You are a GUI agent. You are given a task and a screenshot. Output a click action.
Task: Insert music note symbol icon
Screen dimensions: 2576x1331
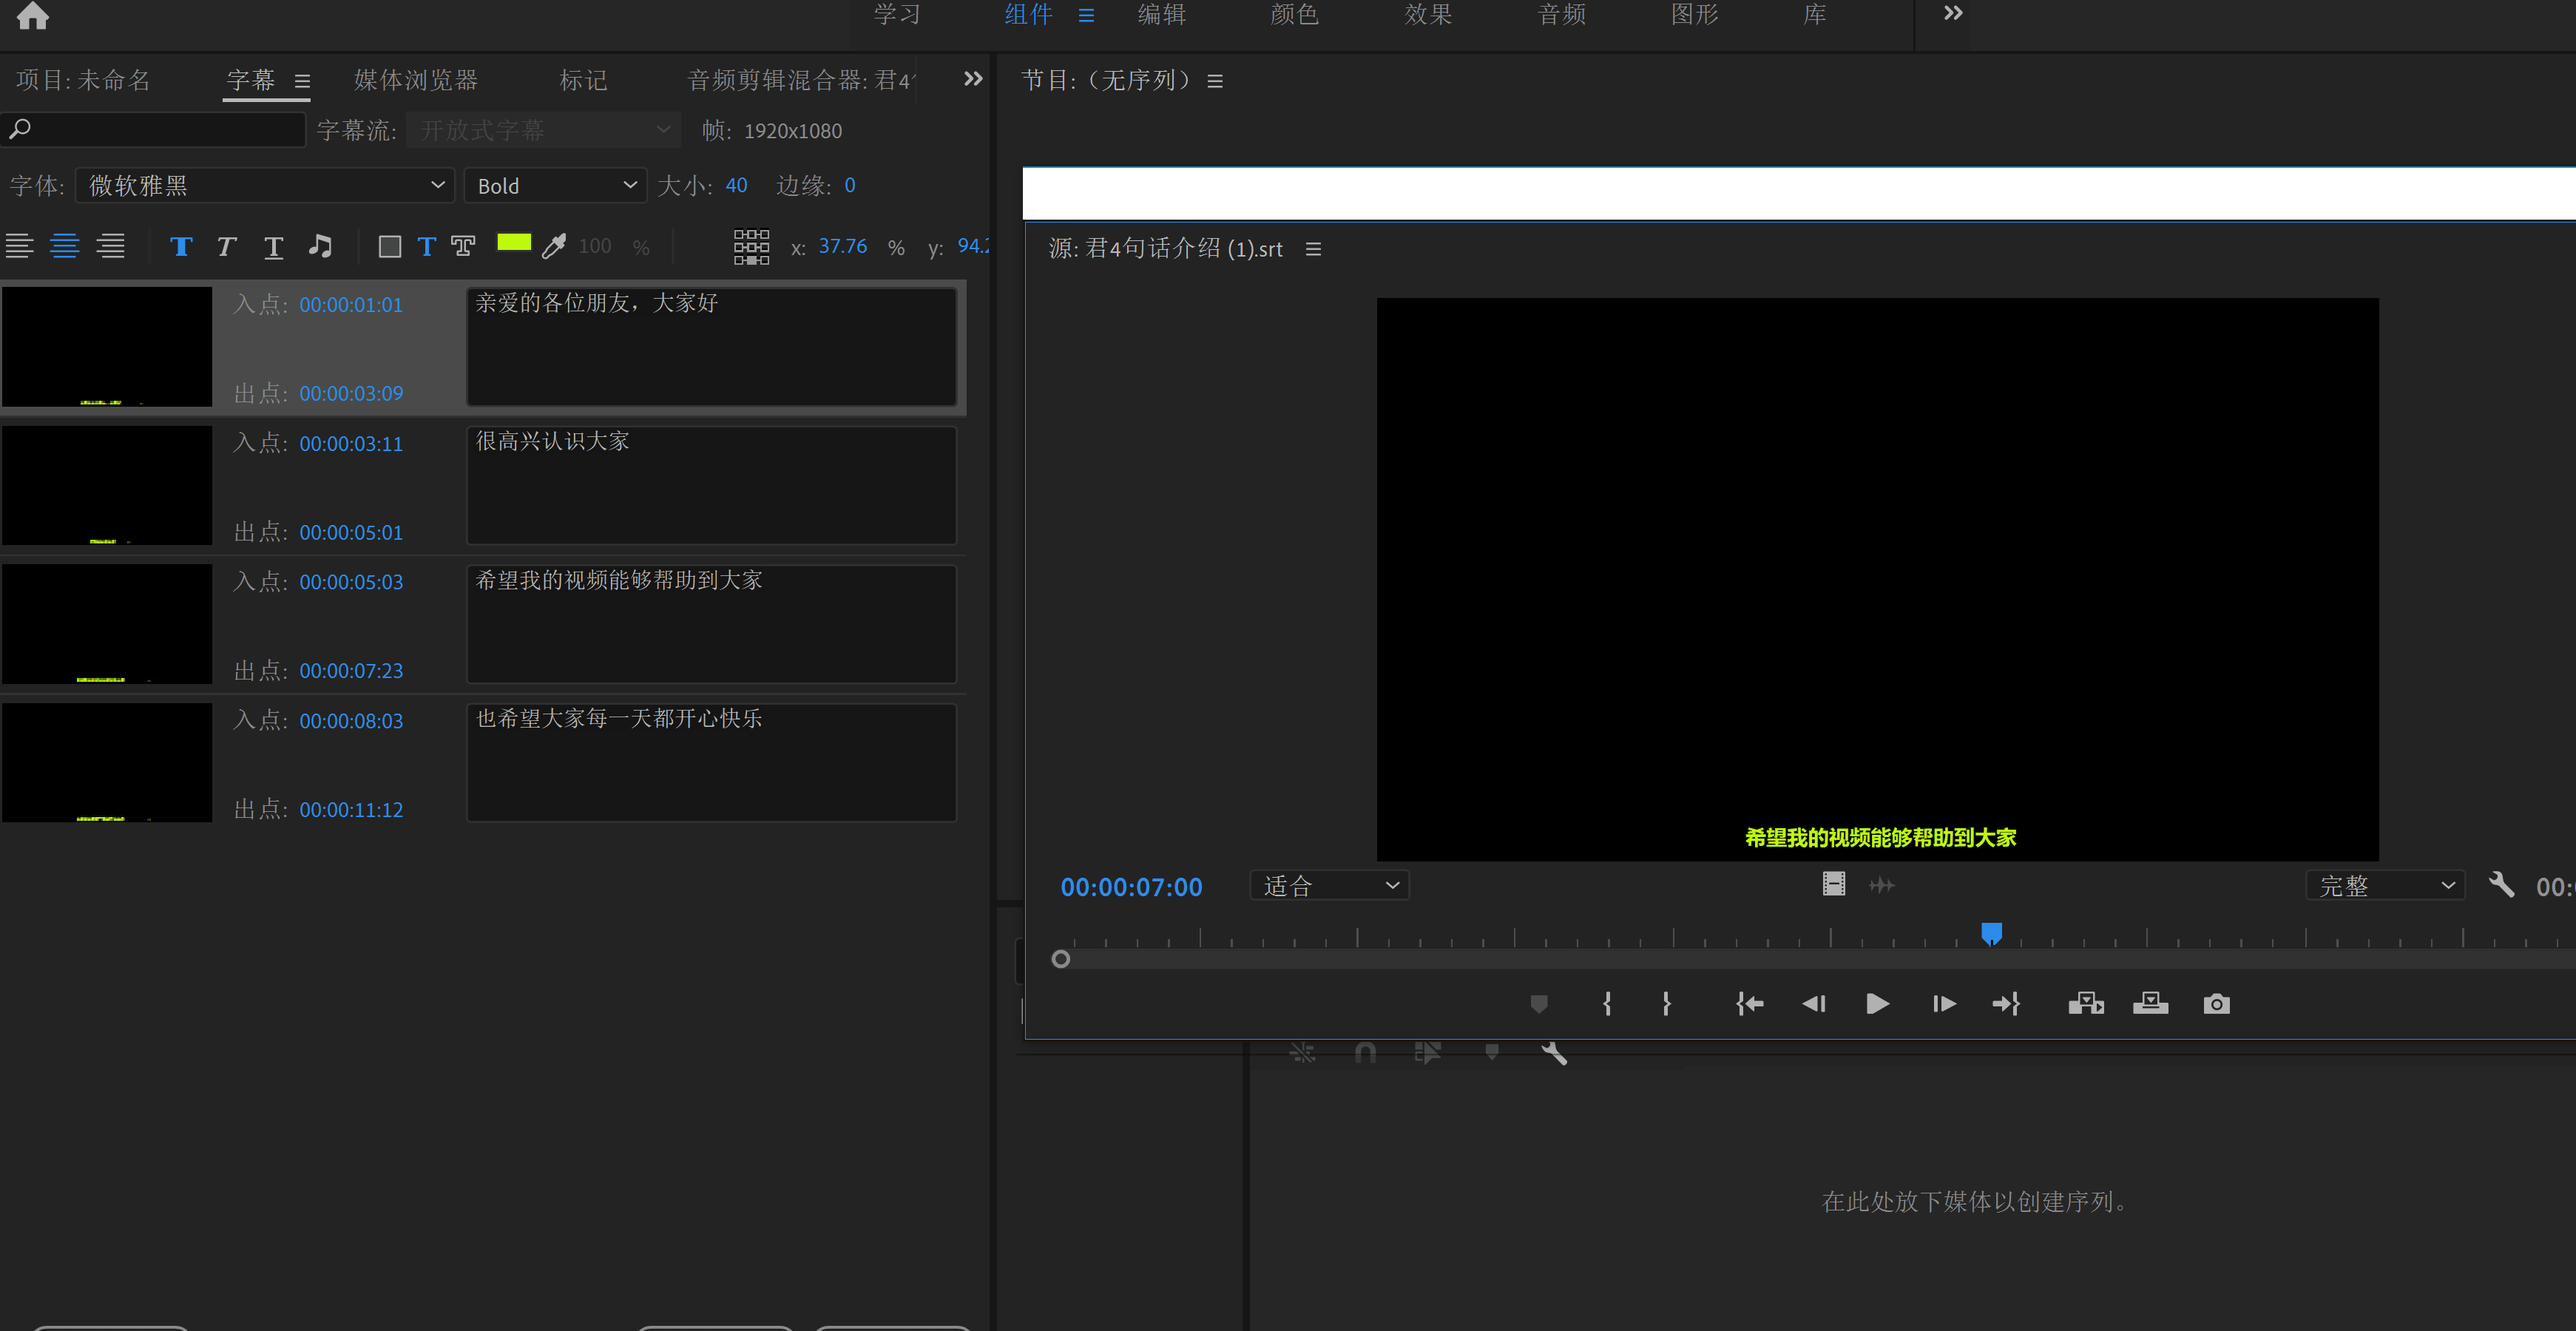tap(320, 246)
